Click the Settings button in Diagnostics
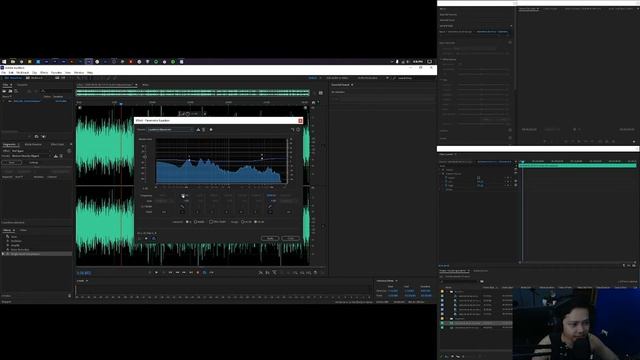Image resolution: width=640 pixels, height=360 pixels. click(x=33, y=162)
